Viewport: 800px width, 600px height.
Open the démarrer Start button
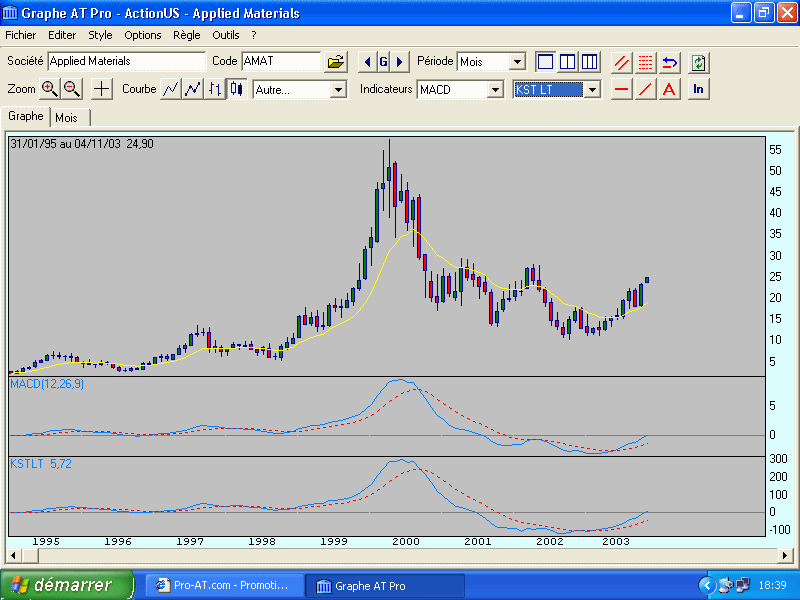[x=67, y=585]
